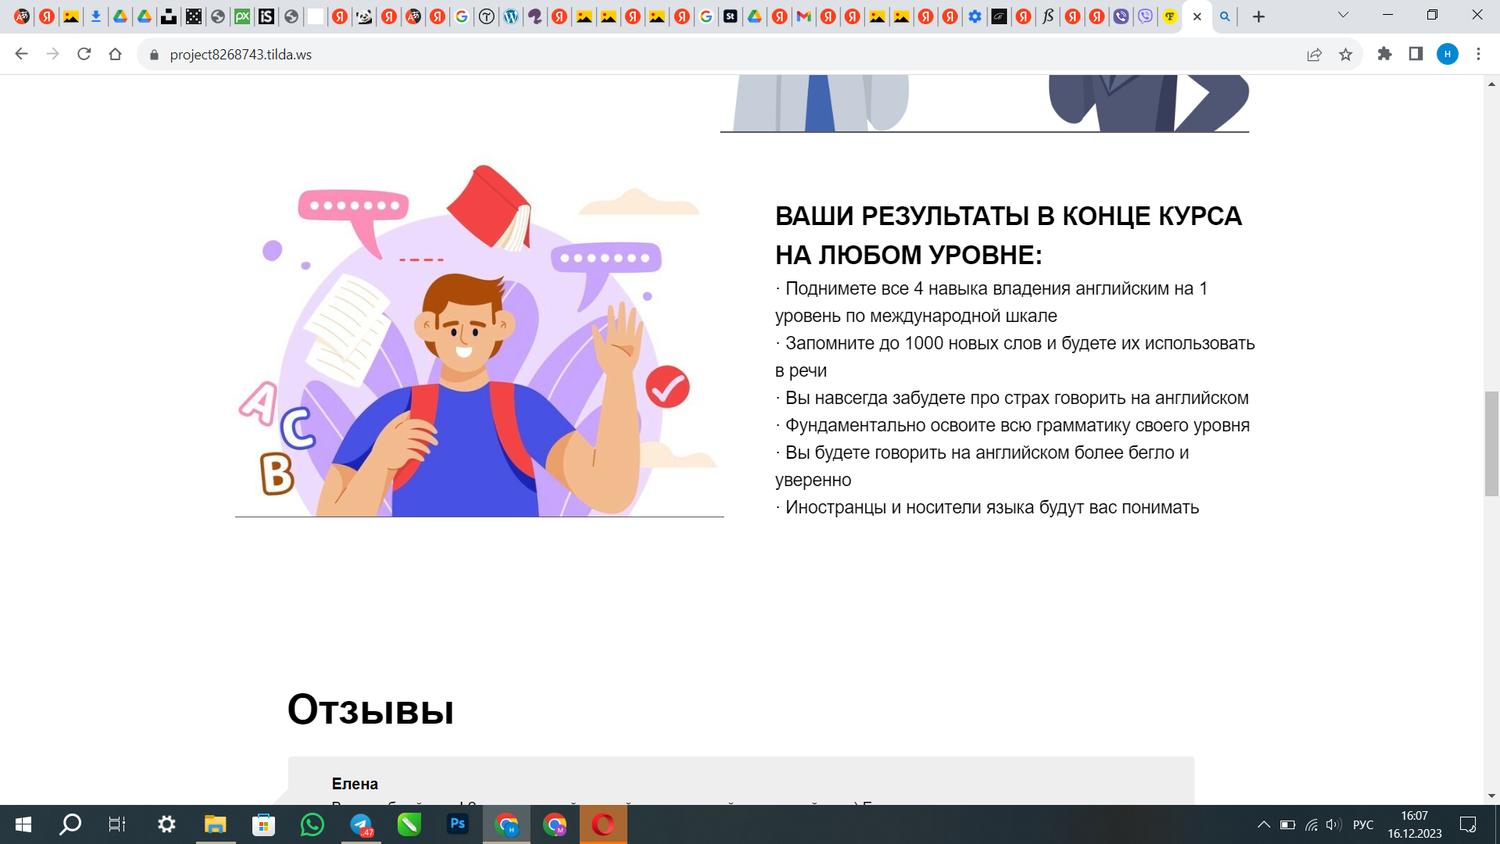This screenshot has width=1500, height=844.
Task: Switch to the black St icon tab
Action: pos(730,16)
